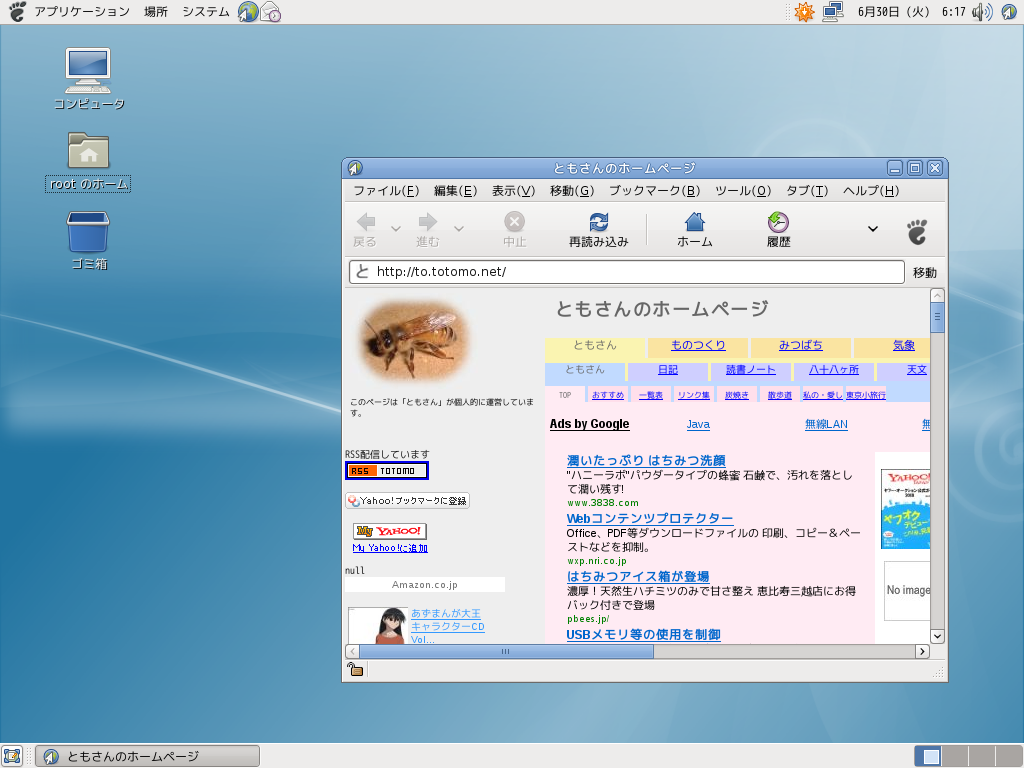Click the network monitor icon in top panel
This screenshot has height=768, width=1024.
[833, 12]
